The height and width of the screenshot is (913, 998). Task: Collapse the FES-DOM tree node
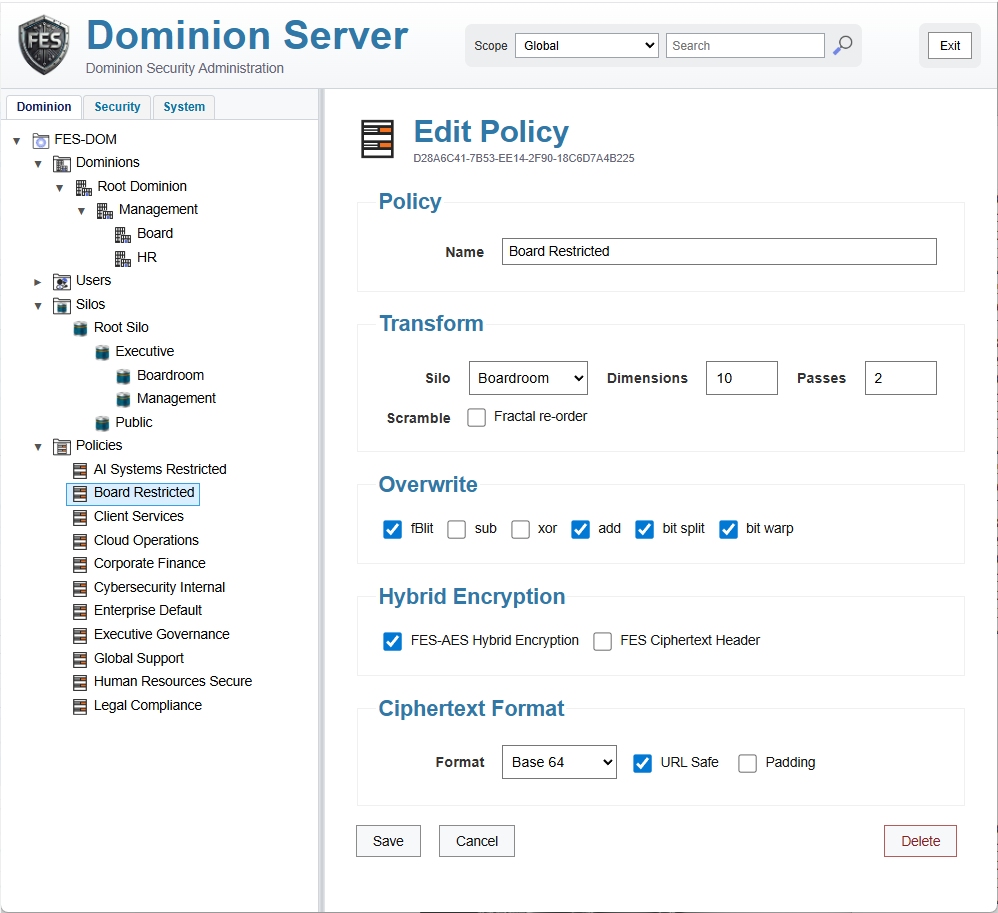click(x=17, y=141)
